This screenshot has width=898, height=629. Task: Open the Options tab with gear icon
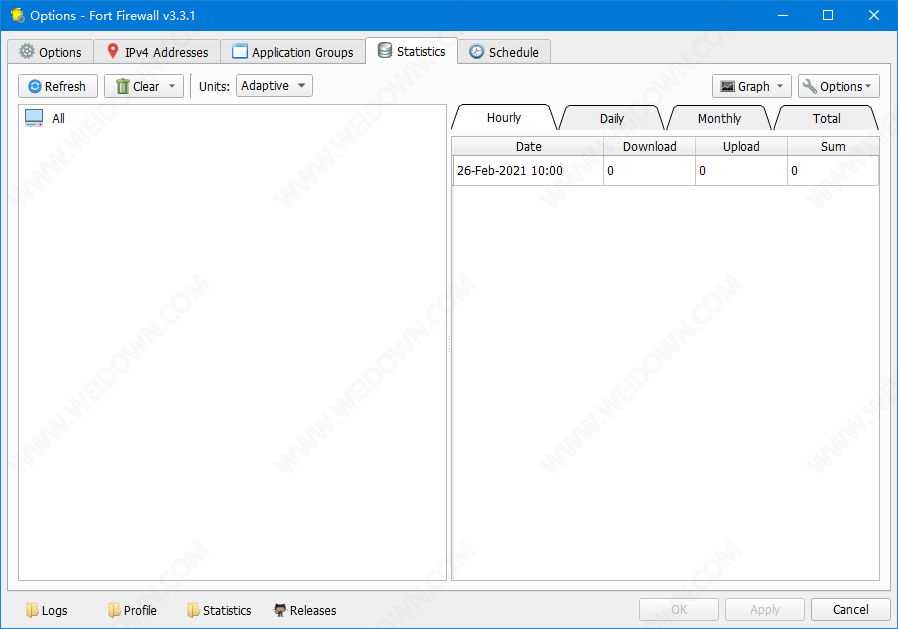tap(50, 52)
